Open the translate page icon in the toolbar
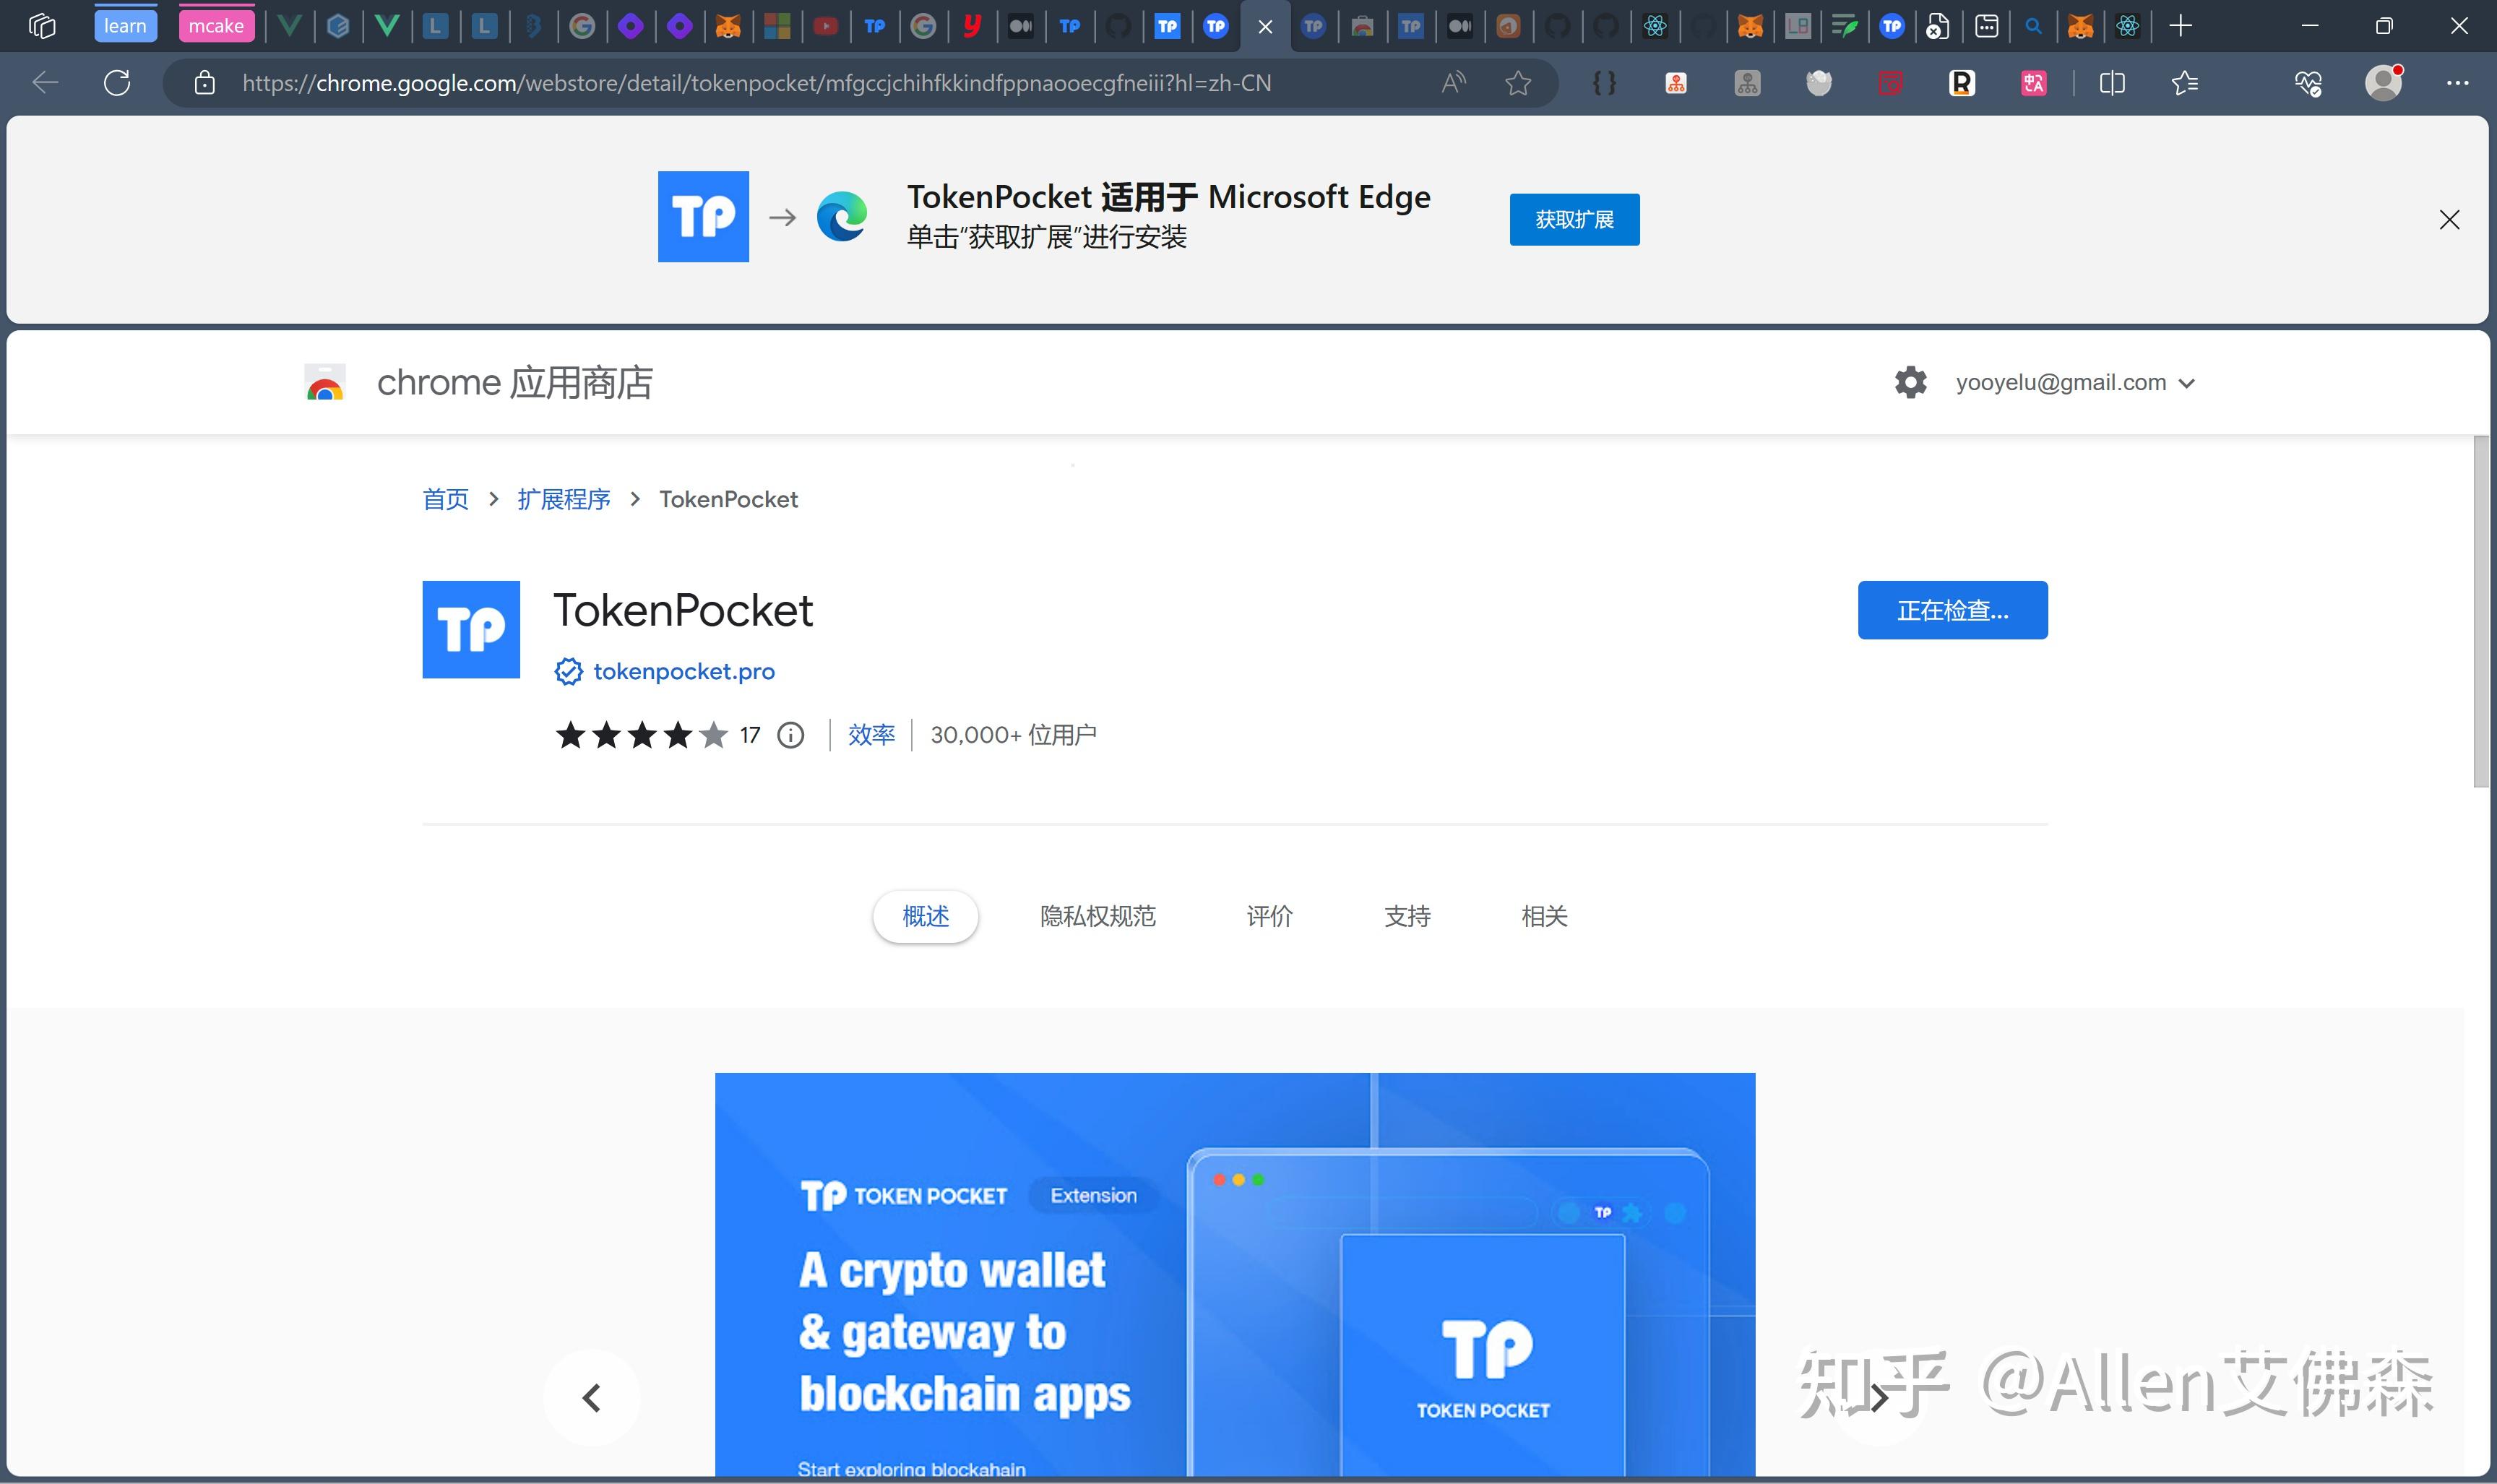The width and height of the screenshot is (2497, 1484). tap(2033, 83)
